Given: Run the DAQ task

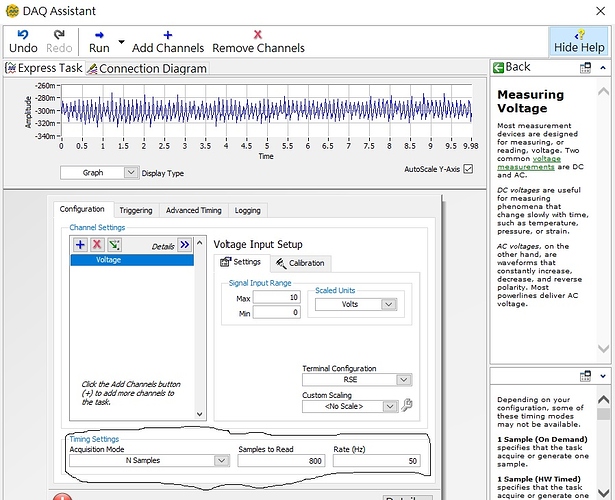Looking at the screenshot, I should (99, 42).
